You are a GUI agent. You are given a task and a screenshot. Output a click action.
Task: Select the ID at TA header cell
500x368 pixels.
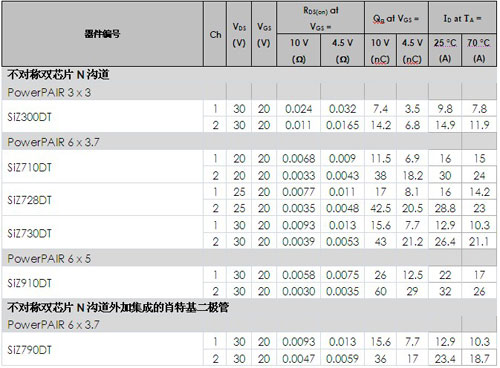coord(462,18)
